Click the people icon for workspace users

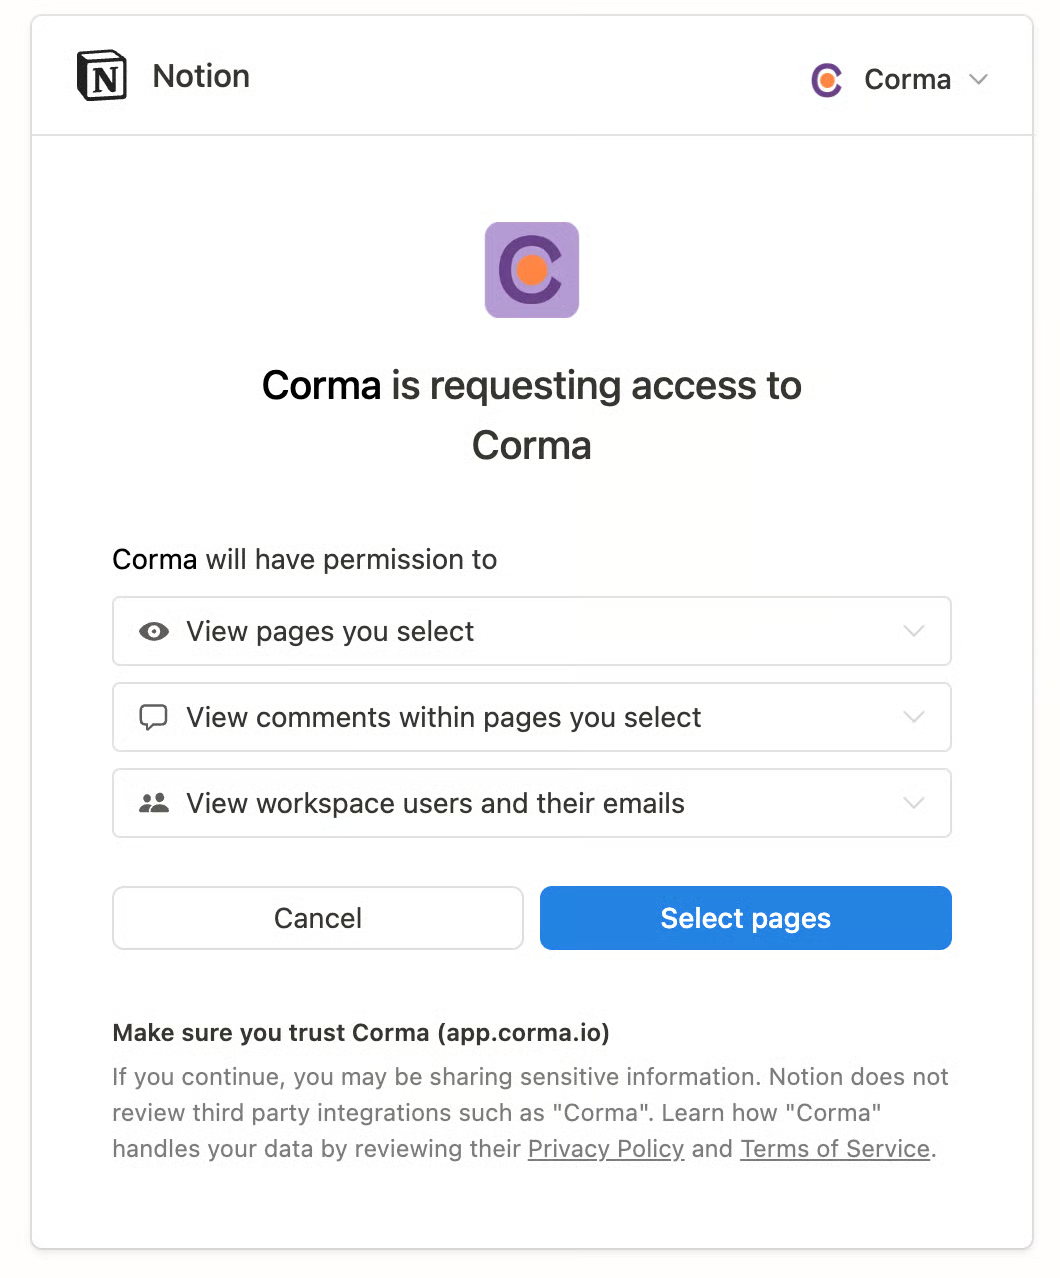tap(153, 803)
